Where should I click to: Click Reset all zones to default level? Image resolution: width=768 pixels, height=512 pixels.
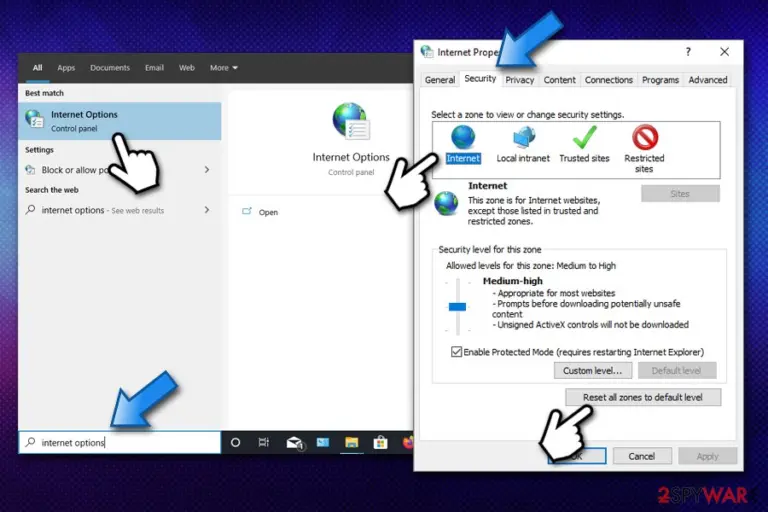(643, 397)
